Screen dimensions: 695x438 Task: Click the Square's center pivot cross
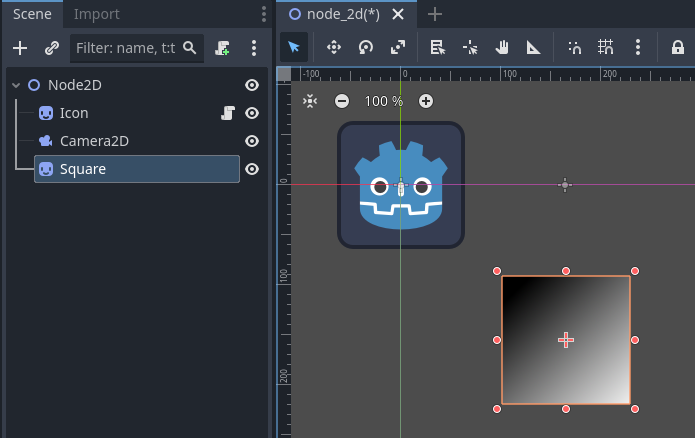(566, 340)
